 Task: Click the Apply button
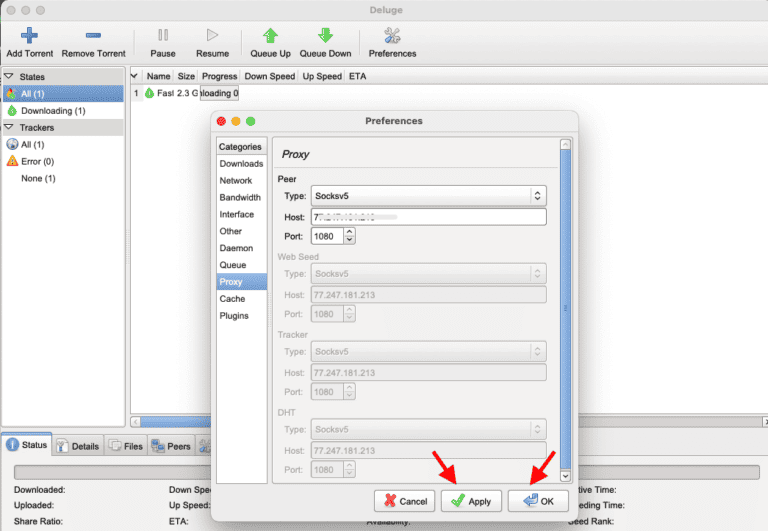pos(471,501)
